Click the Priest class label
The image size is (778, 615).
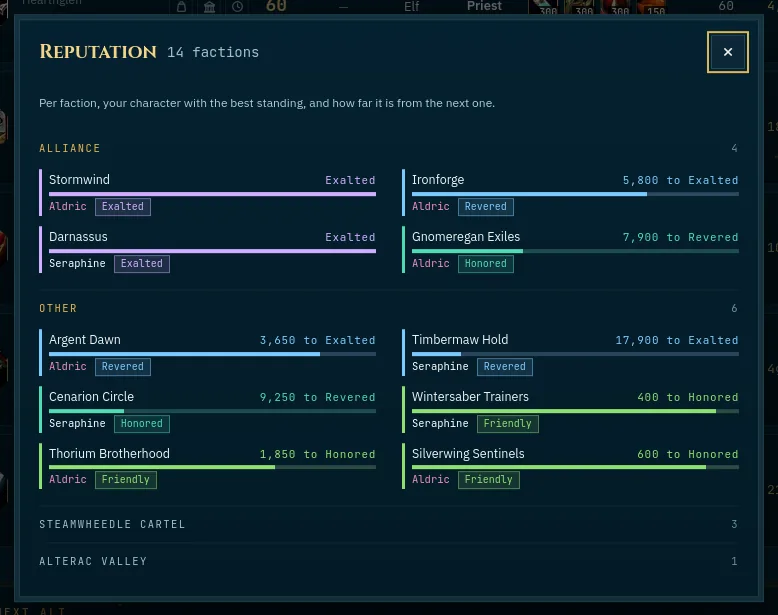(484, 6)
